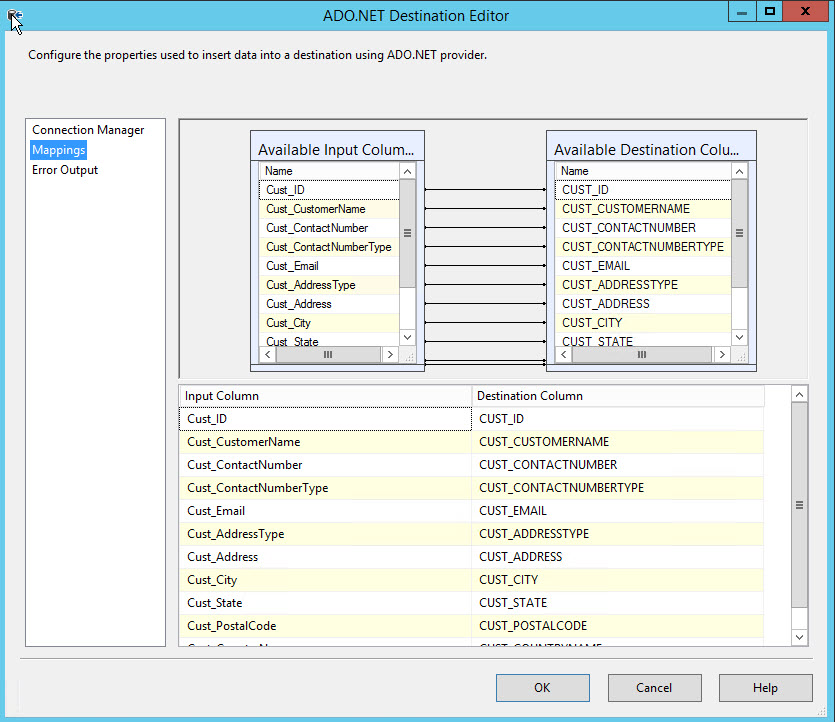Click the mapping grid vertical scrollbar thumb
This screenshot has height=722, width=835.
point(799,505)
